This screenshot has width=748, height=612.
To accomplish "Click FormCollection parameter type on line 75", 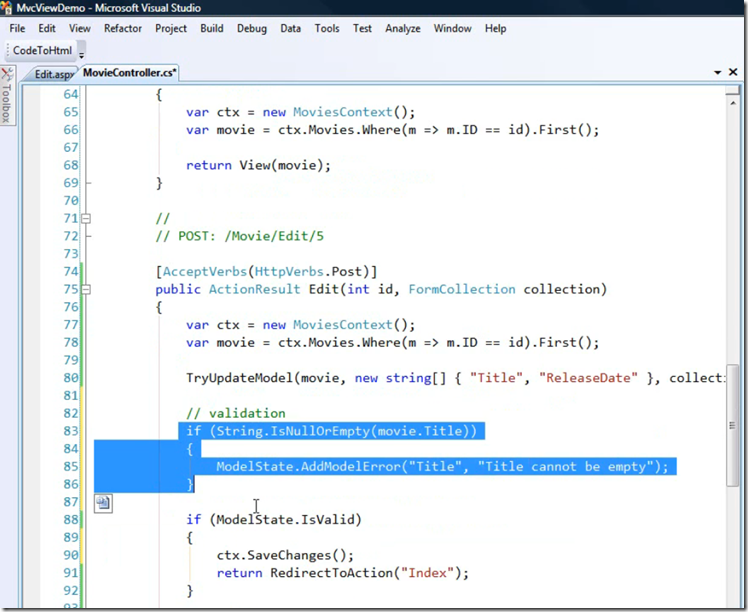I will 462,289.
